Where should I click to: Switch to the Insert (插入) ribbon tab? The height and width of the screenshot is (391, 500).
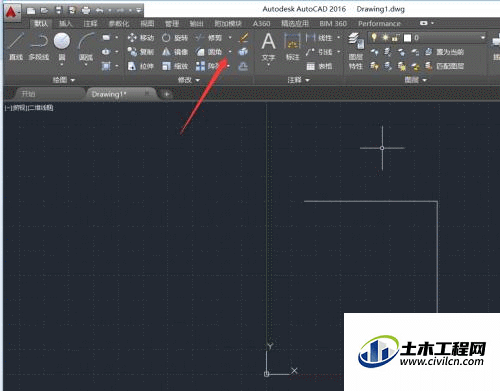(65, 24)
